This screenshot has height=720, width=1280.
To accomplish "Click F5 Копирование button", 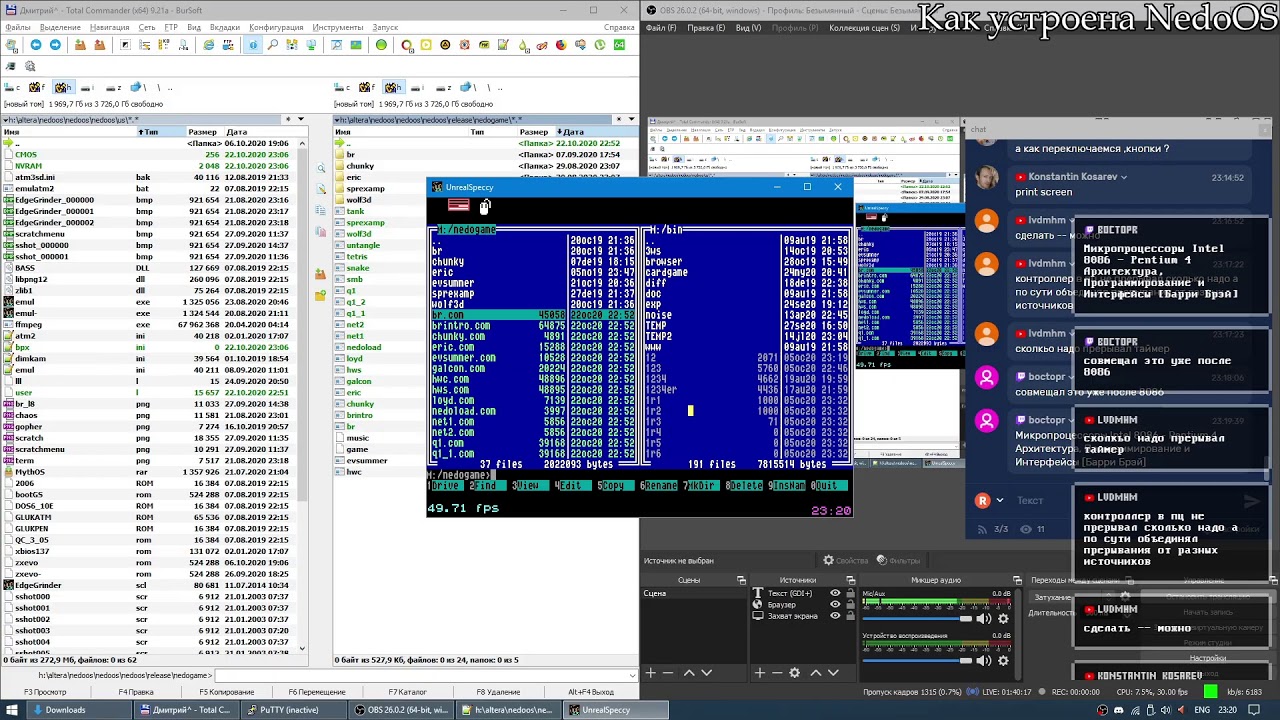I will click(226, 692).
